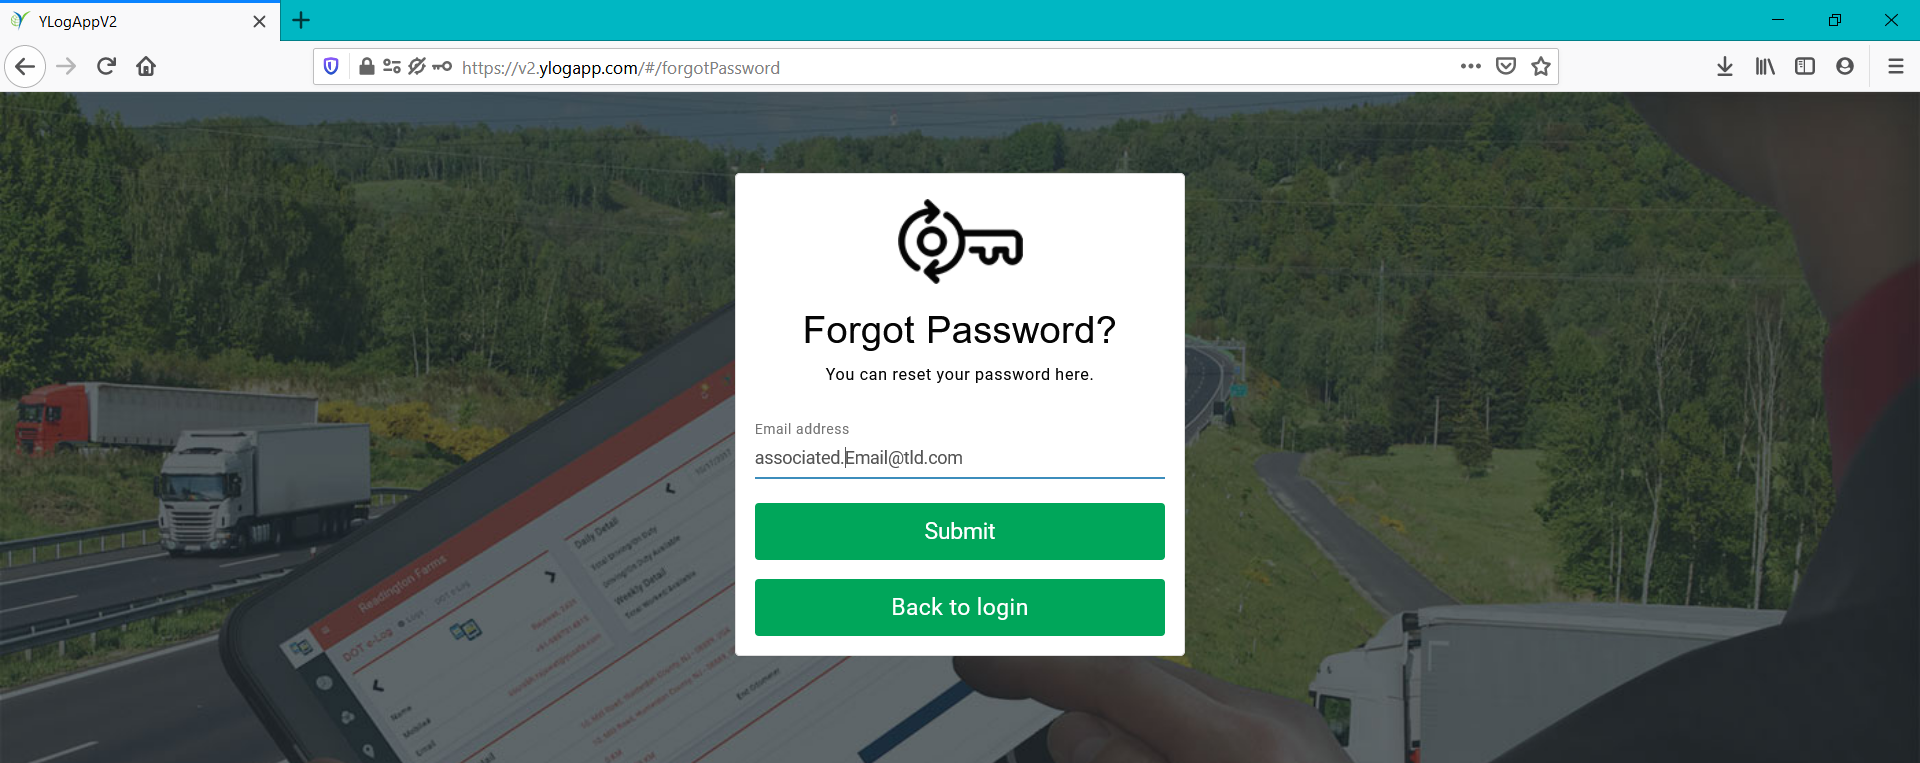Click into the Email address field

pyautogui.click(x=960, y=458)
